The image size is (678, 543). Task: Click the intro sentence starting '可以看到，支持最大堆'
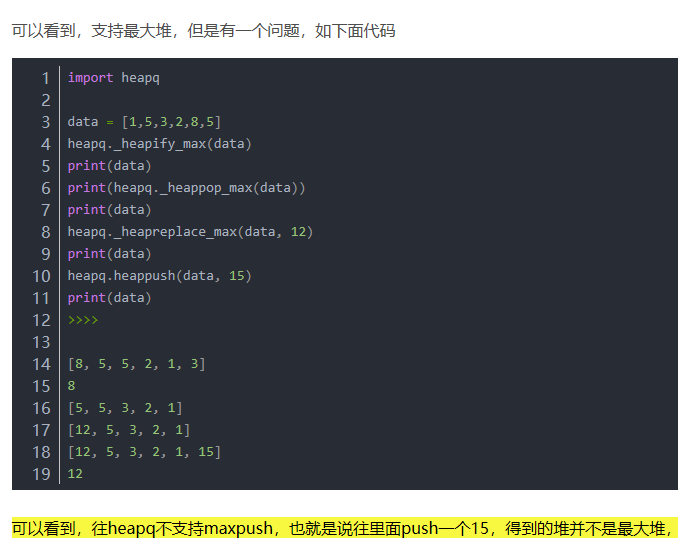pyautogui.click(x=203, y=31)
